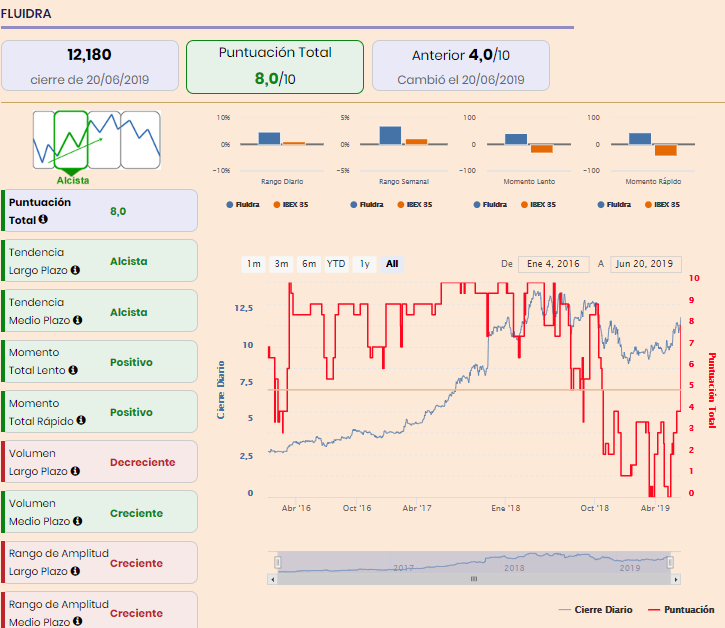Select the YTD chart range
This screenshot has height=628, width=725.
pos(336,264)
